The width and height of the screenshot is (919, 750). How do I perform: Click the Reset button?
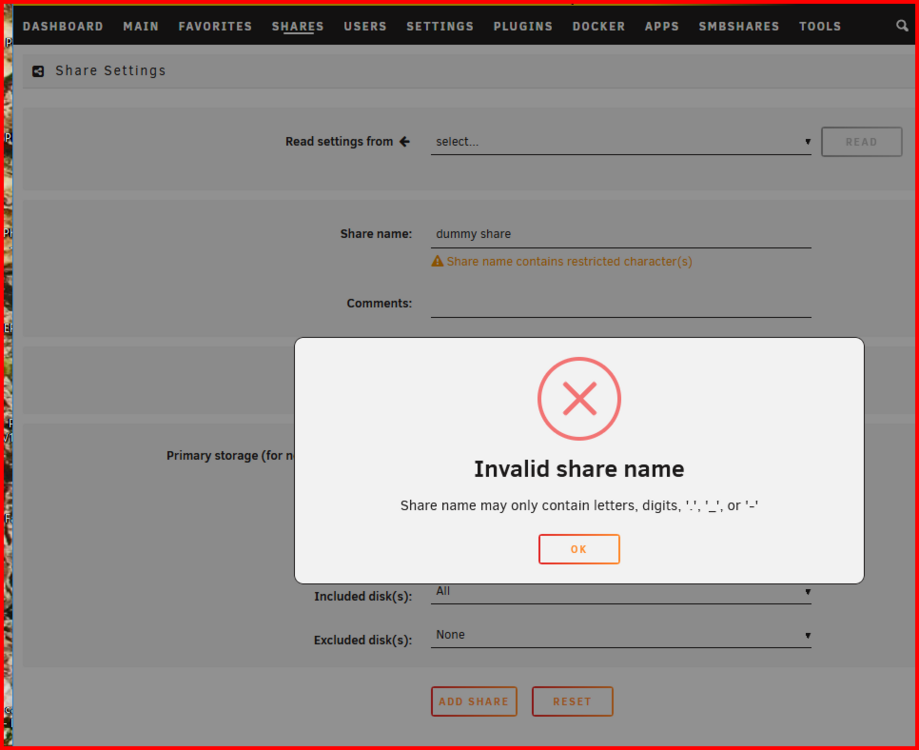pos(573,701)
